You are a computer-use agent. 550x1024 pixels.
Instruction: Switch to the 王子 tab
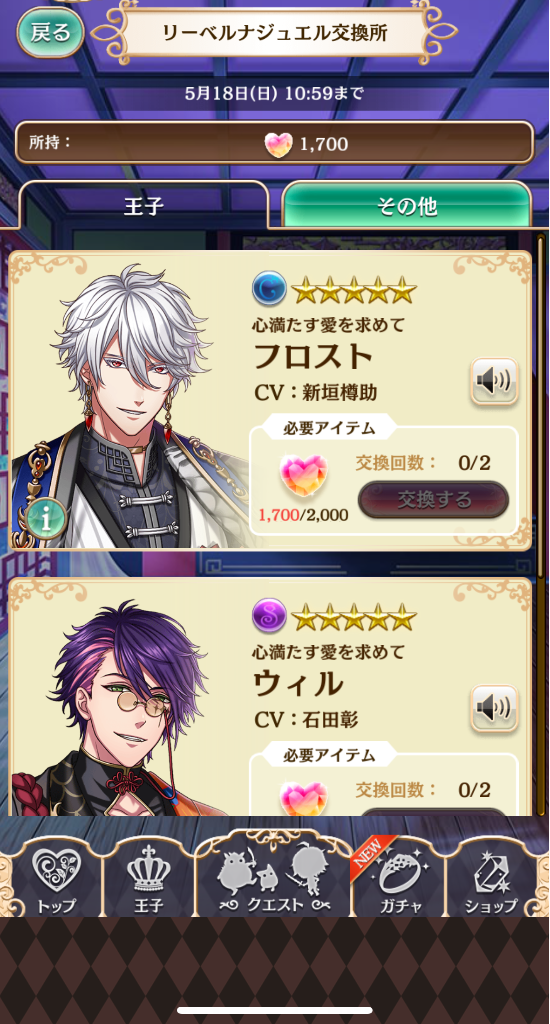point(144,205)
